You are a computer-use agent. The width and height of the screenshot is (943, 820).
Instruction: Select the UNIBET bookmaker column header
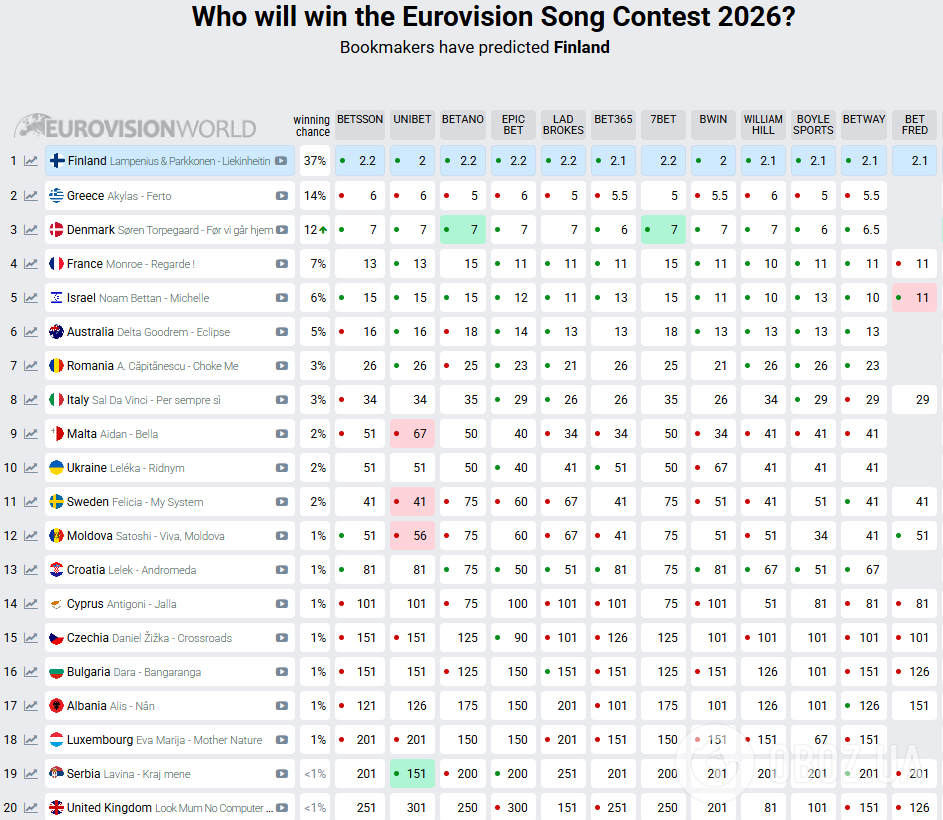(x=412, y=125)
